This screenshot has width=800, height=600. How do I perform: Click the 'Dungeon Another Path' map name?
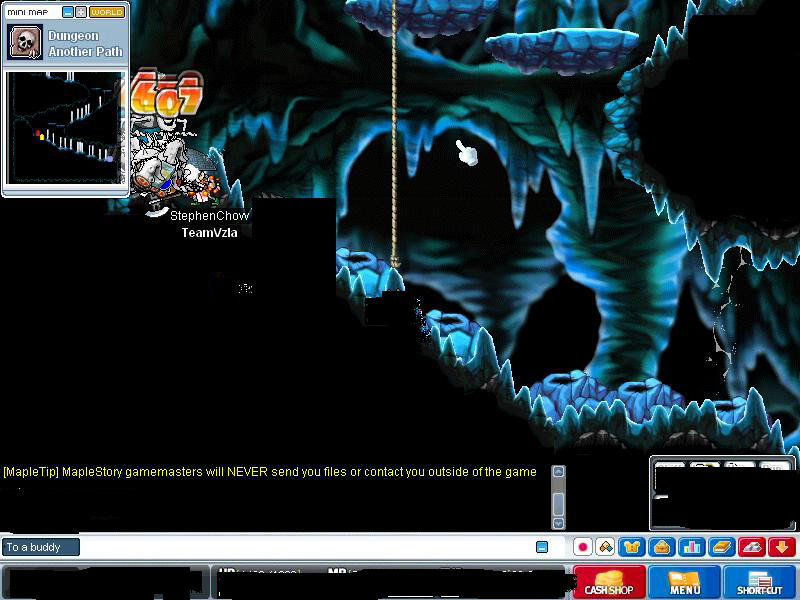click(x=85, y=43)
